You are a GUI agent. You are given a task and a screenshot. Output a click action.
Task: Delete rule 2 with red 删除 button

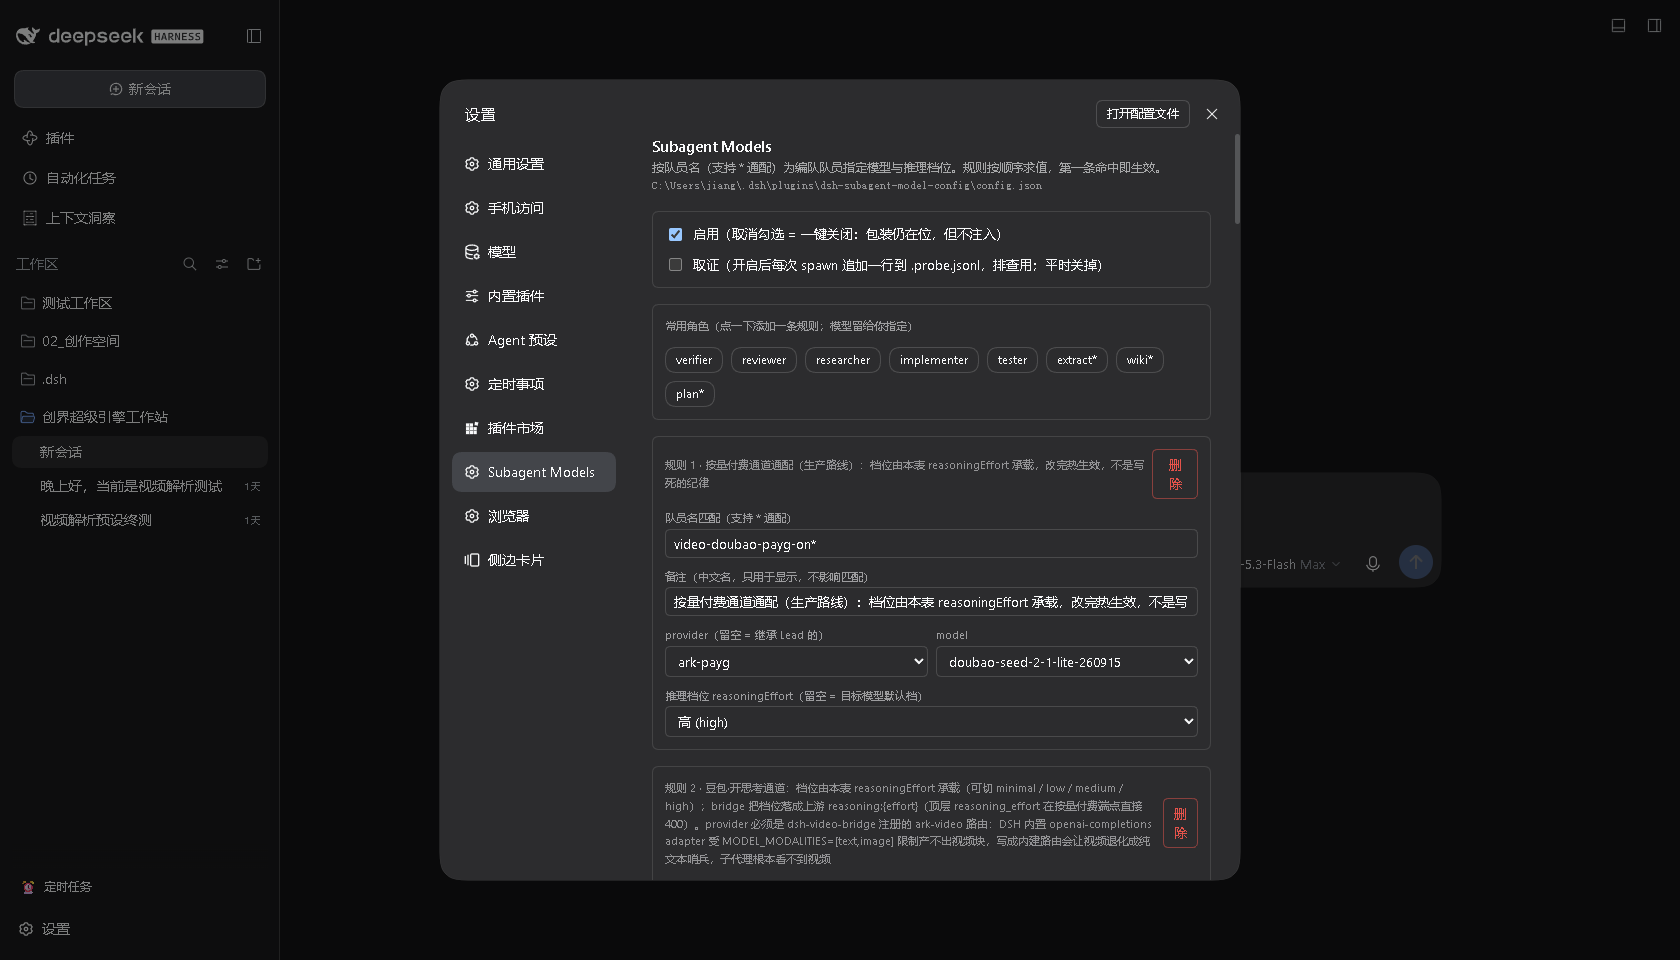[x=1180, y=823]
